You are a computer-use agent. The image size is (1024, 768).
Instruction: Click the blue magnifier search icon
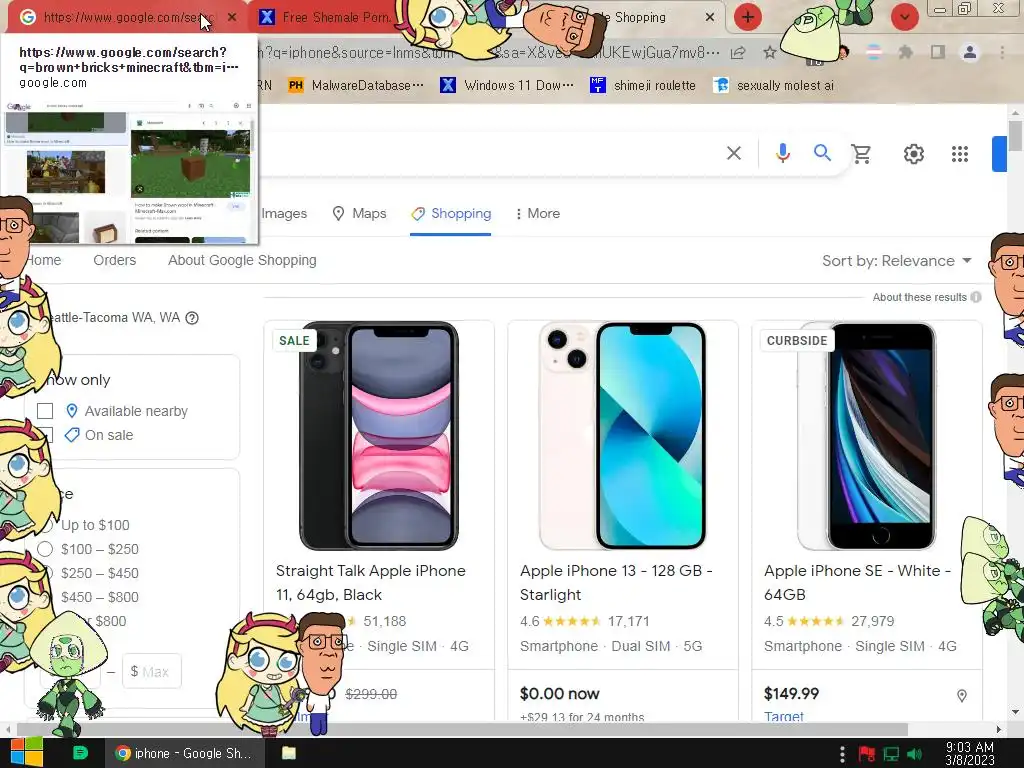point(822,153)
